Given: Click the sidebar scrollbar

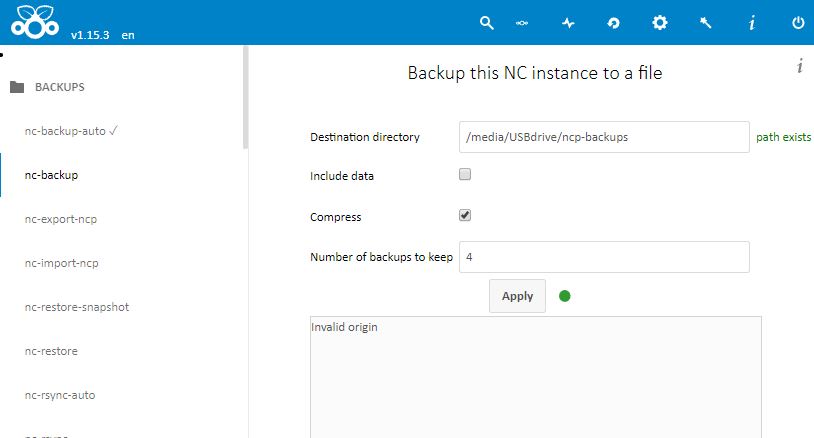Looking at the screenshot, I should coord(246,98).
